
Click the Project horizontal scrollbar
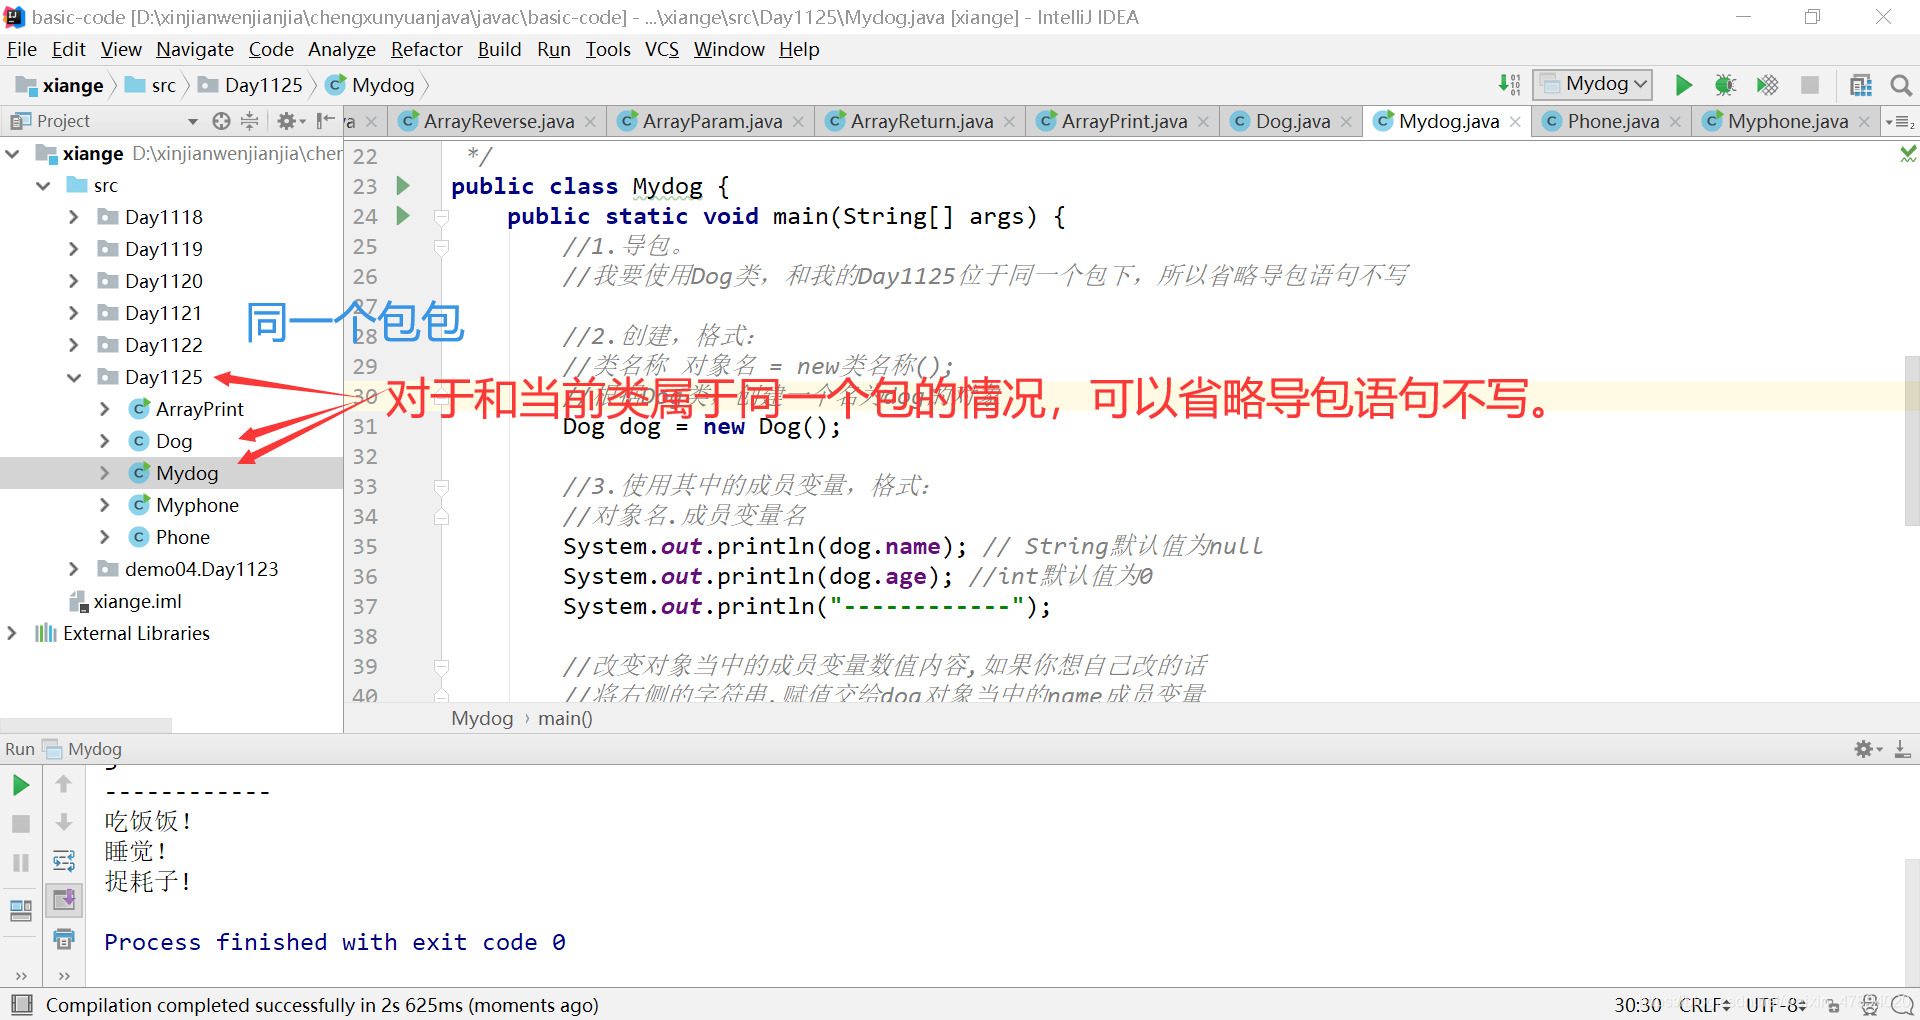[86, 725]
